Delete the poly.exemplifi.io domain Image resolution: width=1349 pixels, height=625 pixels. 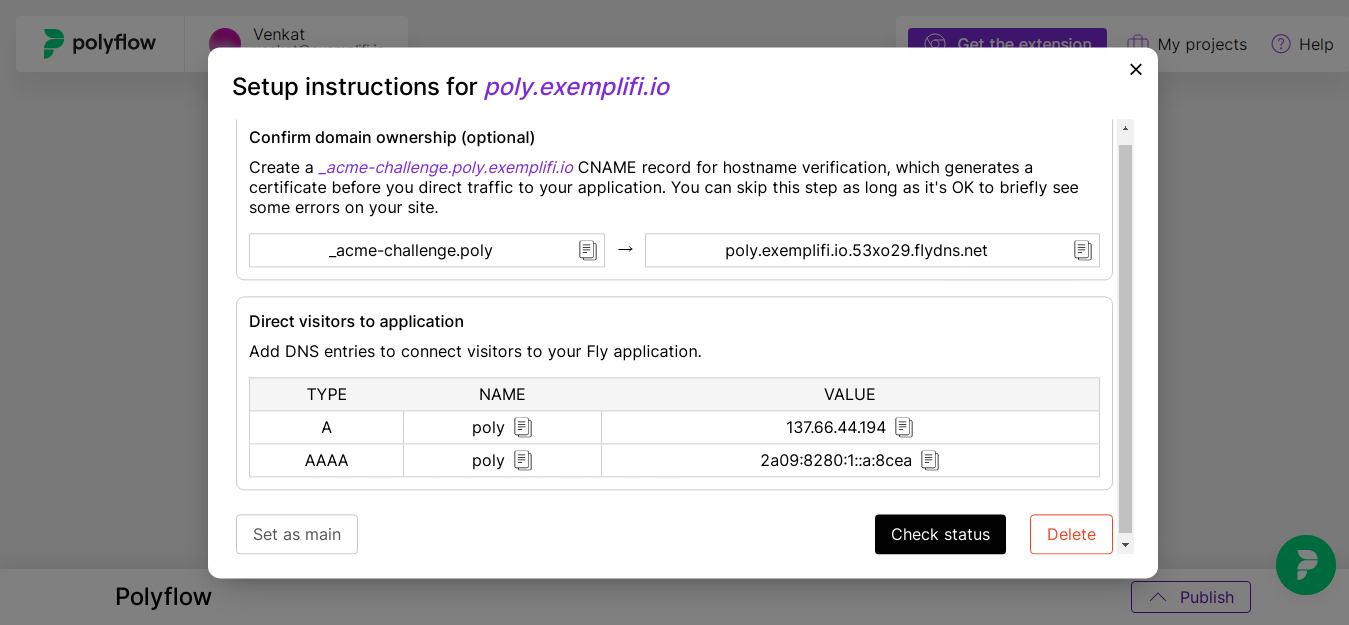(x=1071, y=534)
